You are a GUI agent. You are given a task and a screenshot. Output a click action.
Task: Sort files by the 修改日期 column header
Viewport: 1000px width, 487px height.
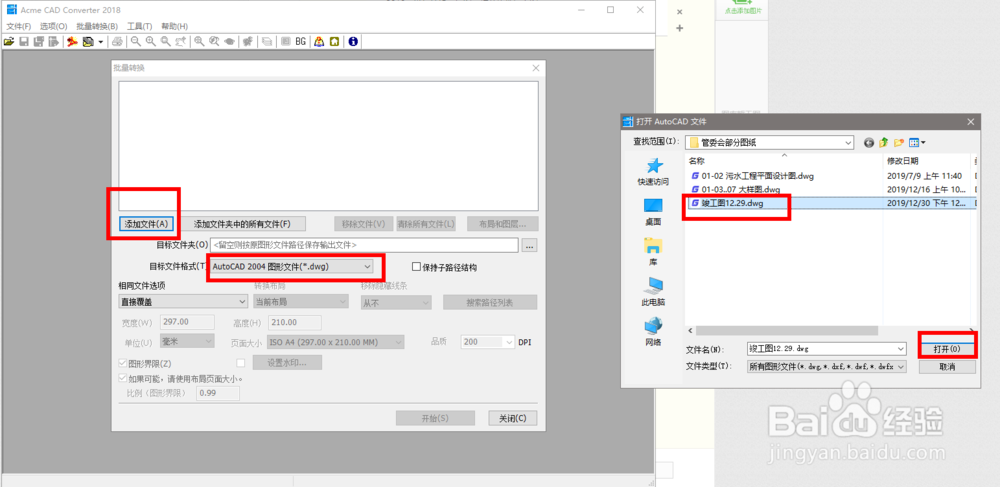coord(927,161)
